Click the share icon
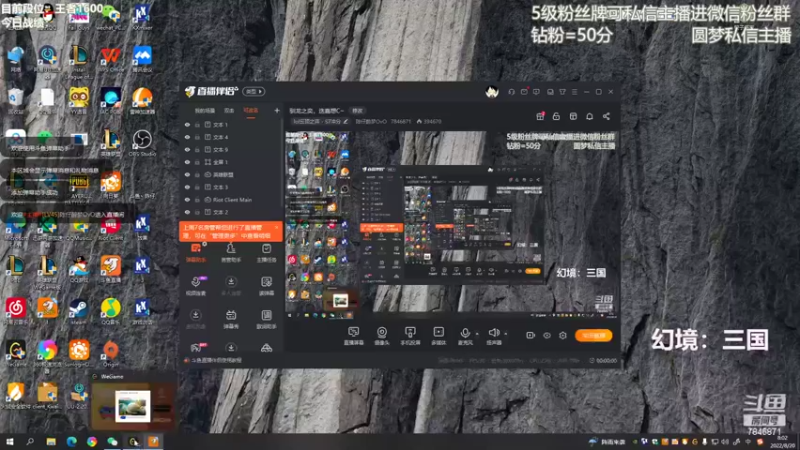This screenshot has width=800, height=450. (606, 116)
